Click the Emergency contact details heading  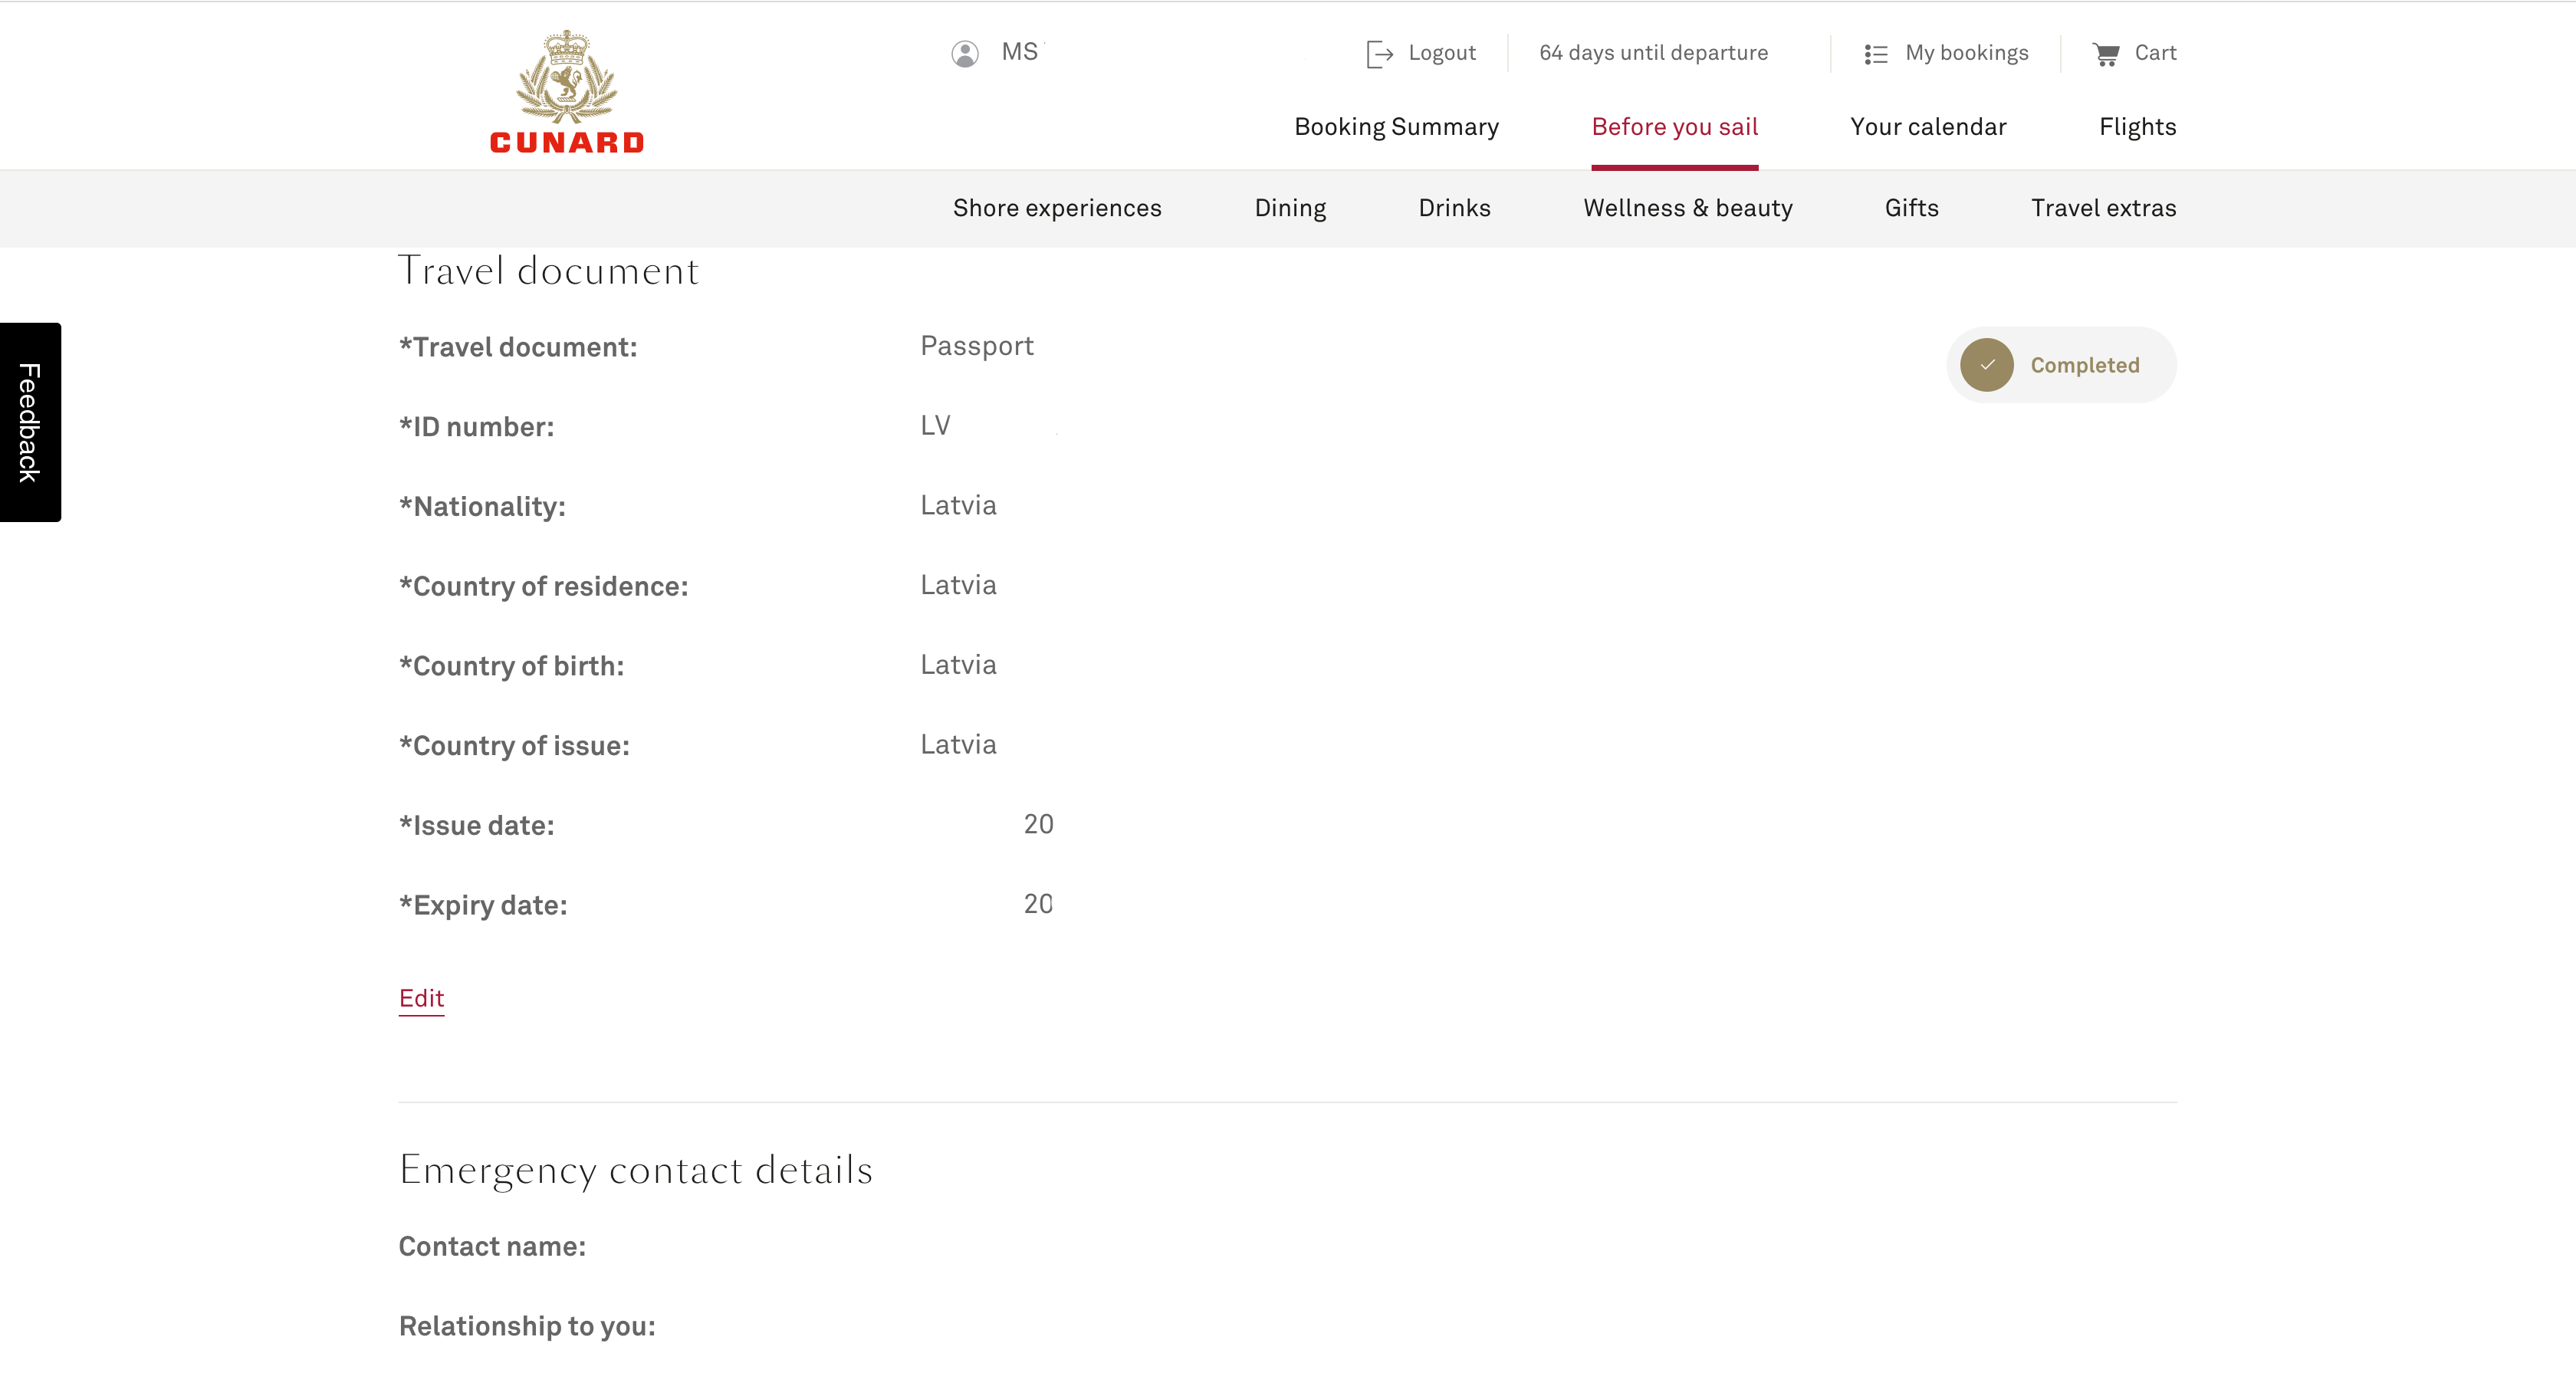coord(636,1170)
